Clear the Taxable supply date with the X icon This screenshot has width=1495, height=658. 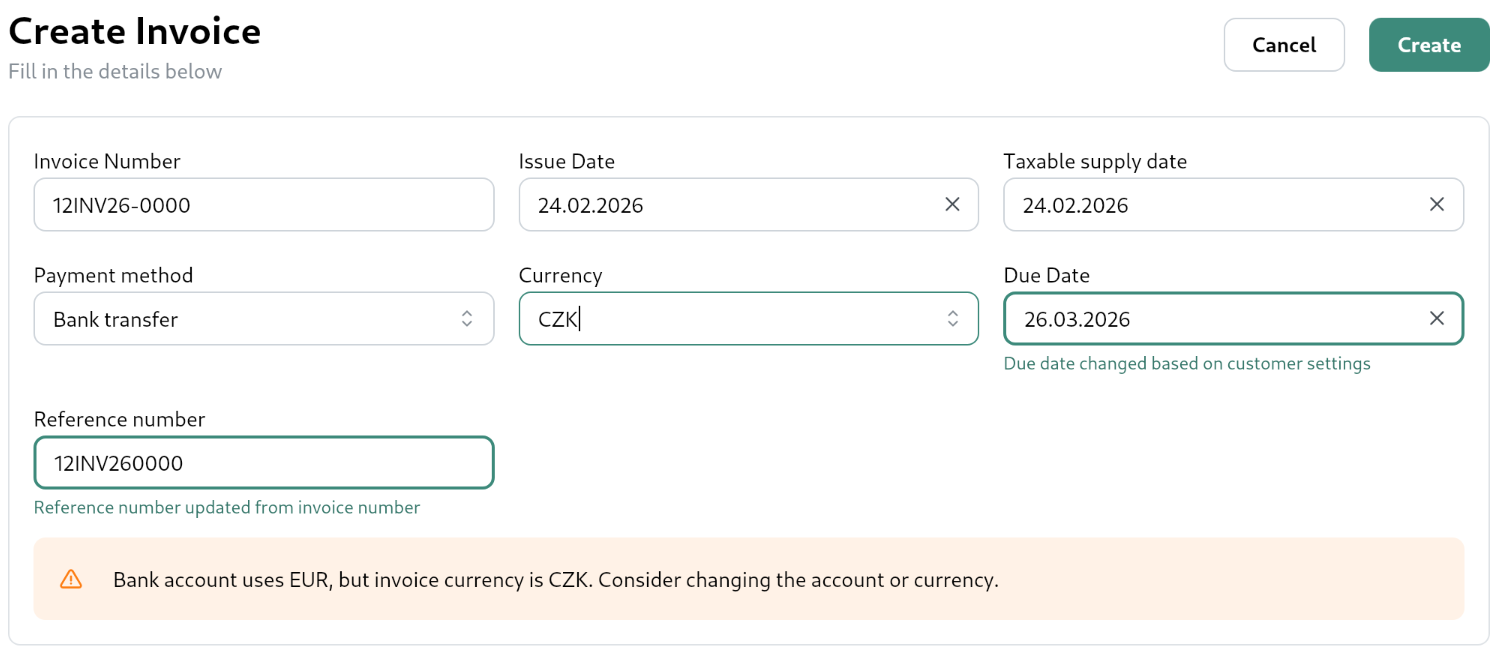(1437, 204)
